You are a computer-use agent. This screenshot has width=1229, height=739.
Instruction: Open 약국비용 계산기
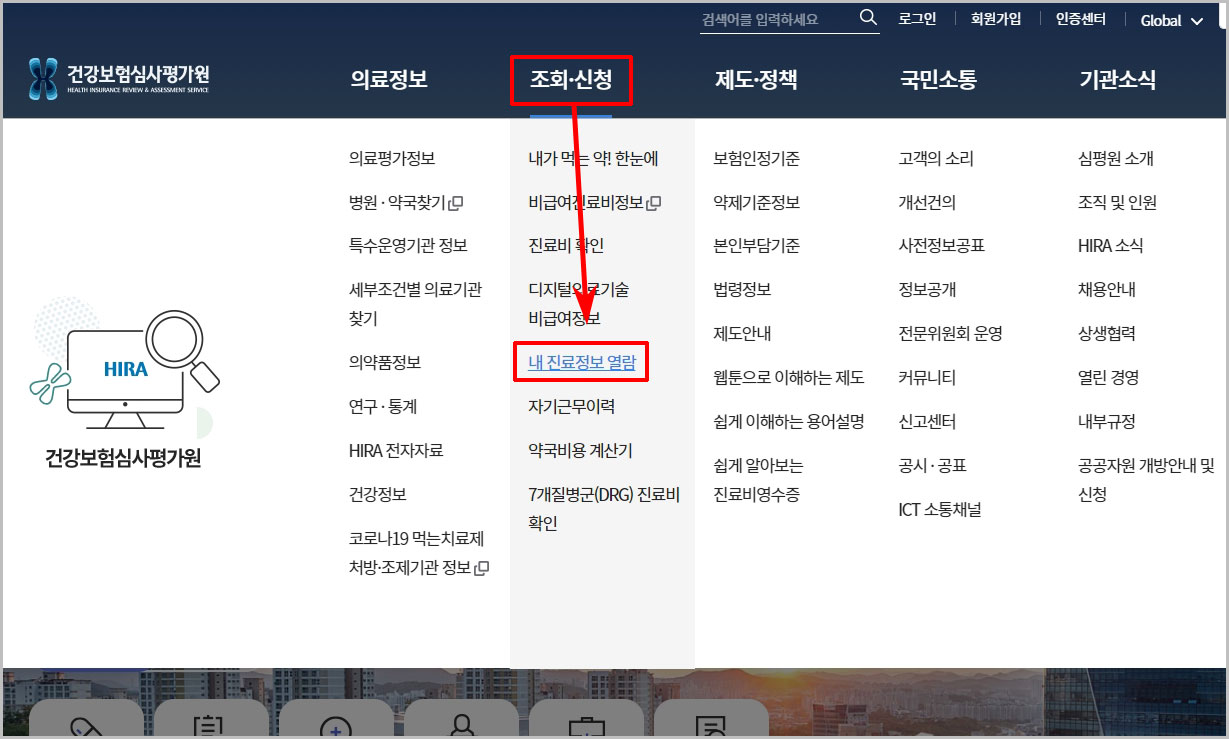point(581,450)
